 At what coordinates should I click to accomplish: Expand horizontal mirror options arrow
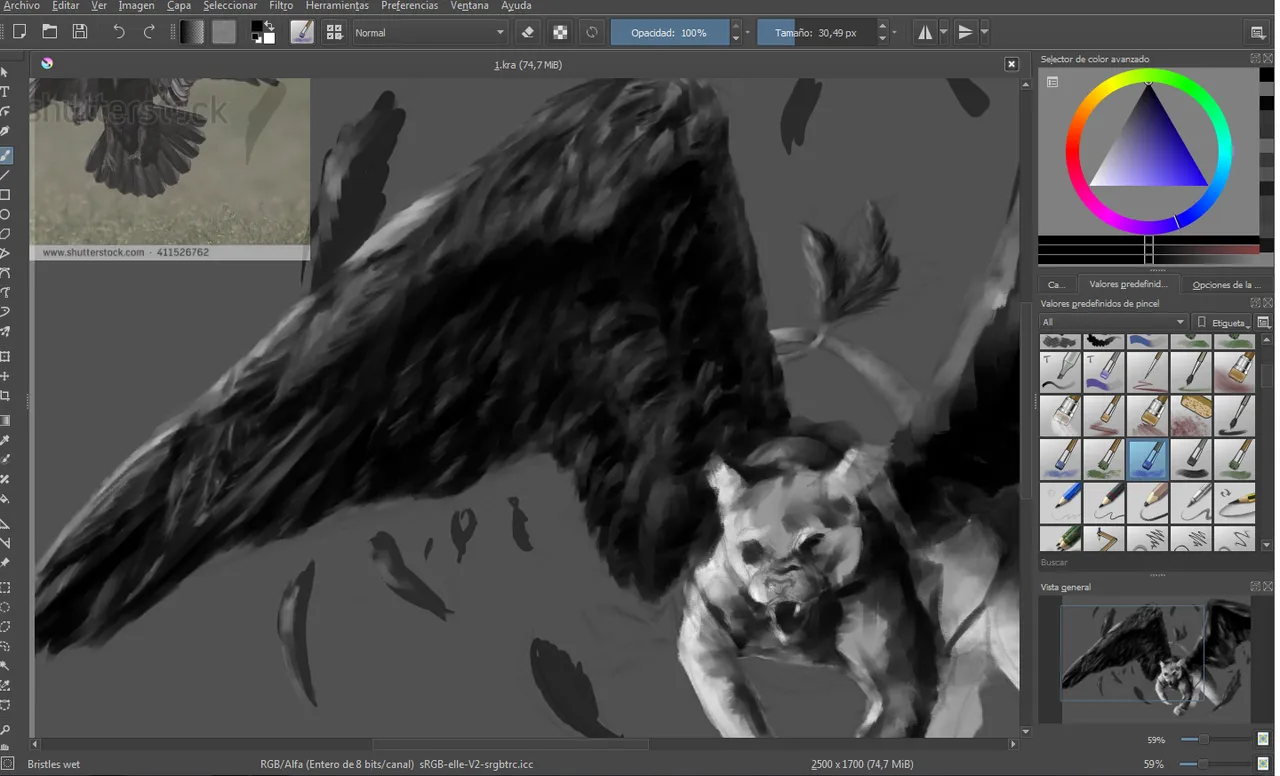[944, 33]
